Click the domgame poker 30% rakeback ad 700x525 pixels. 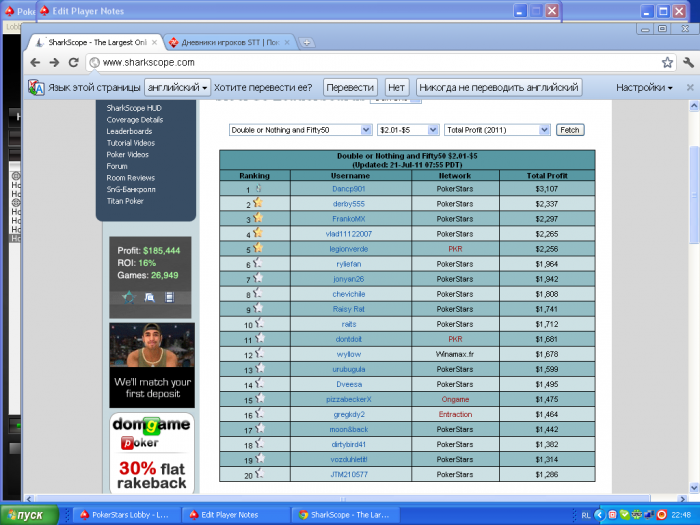(152, 453)
